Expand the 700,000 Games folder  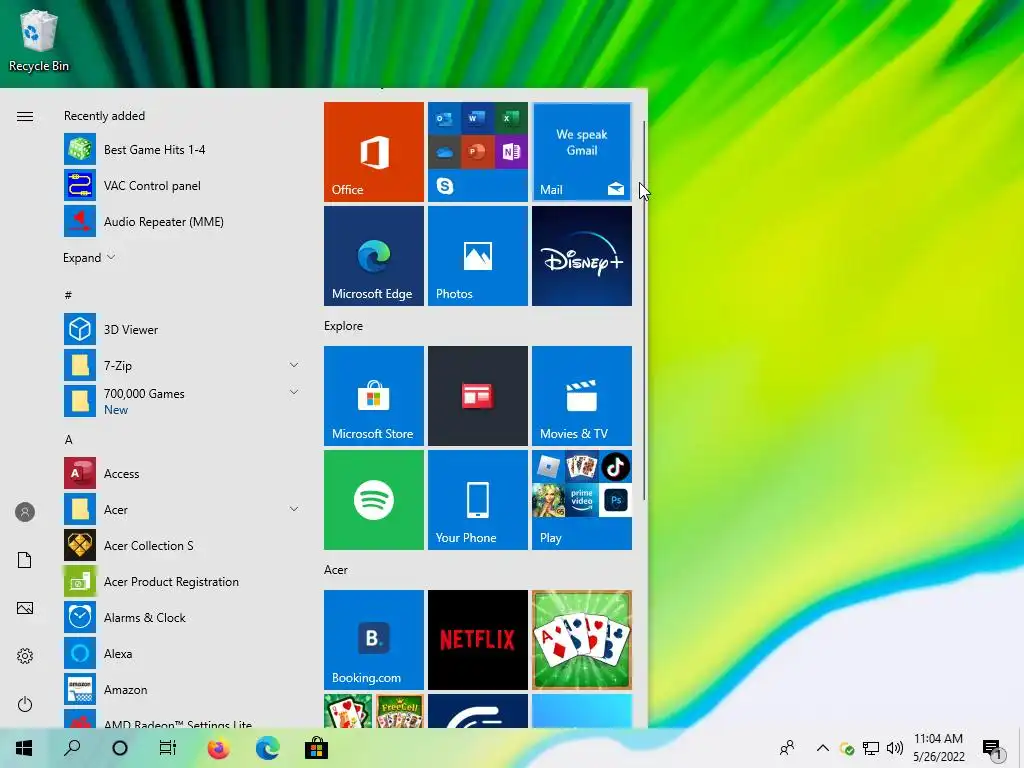[294, 392]
